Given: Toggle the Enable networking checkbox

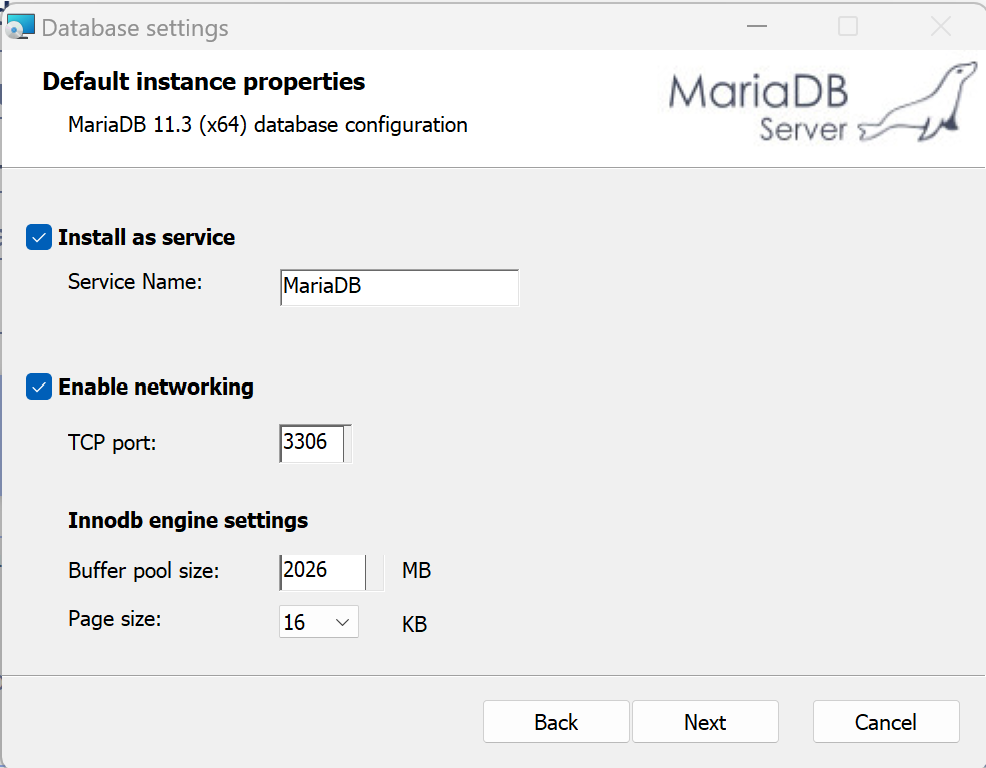Looking at the screenshot, I should pyautogui.click(x=39, y=387).
